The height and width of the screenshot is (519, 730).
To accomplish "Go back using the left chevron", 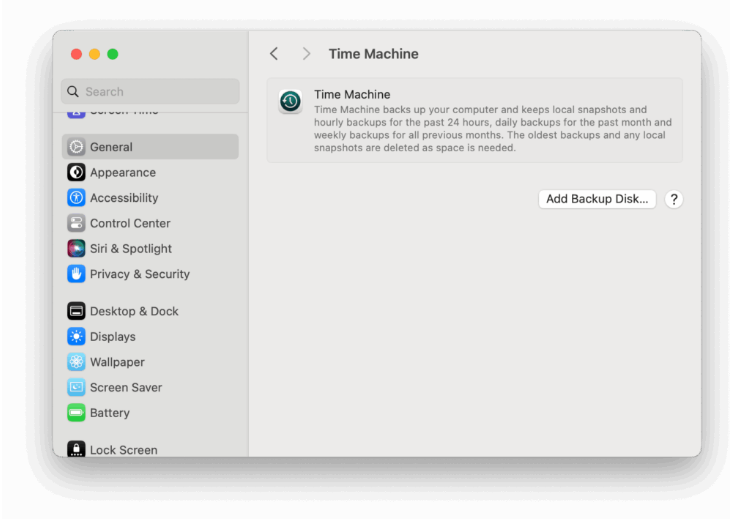I will (x=274, y=54).
